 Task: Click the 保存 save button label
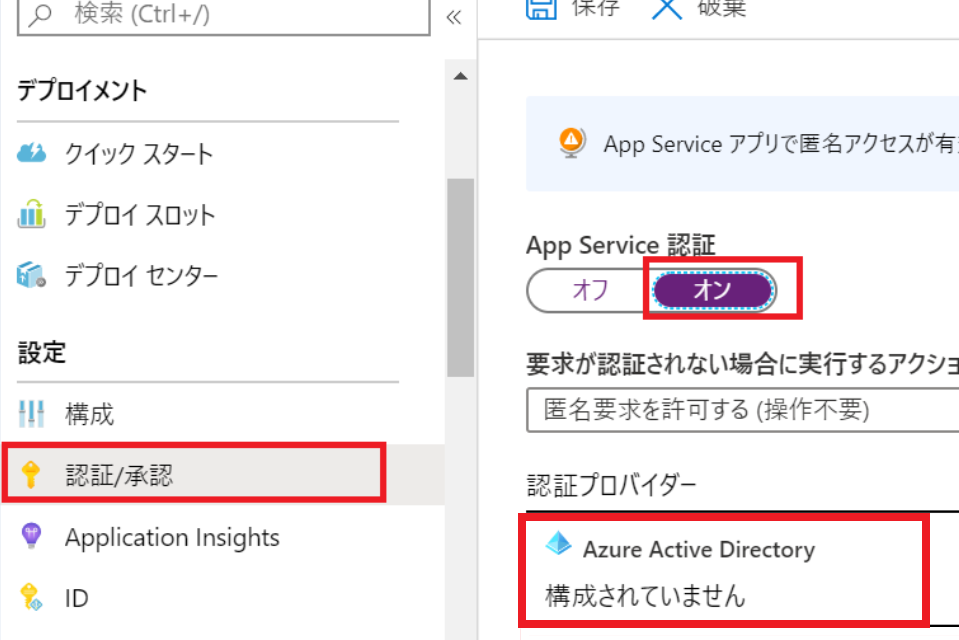pos(595,8)
